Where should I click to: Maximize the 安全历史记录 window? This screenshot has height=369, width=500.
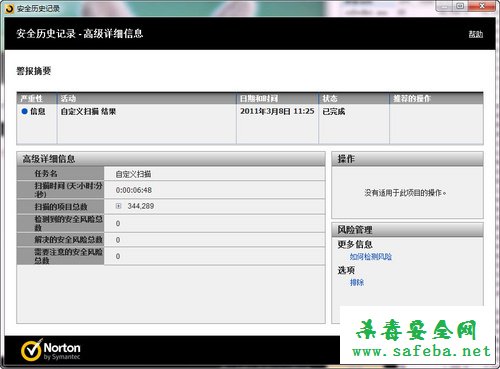pos(460,6)
